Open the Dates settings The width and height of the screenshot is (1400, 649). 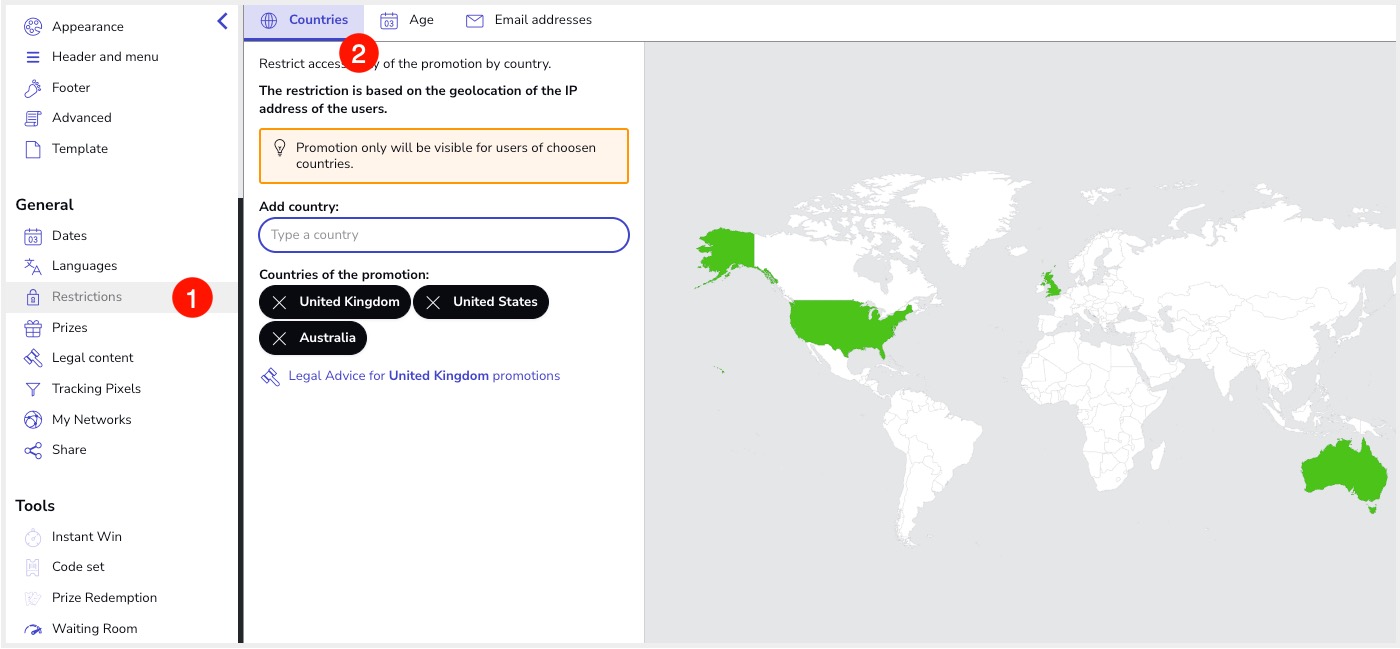[x=69, y=236]
